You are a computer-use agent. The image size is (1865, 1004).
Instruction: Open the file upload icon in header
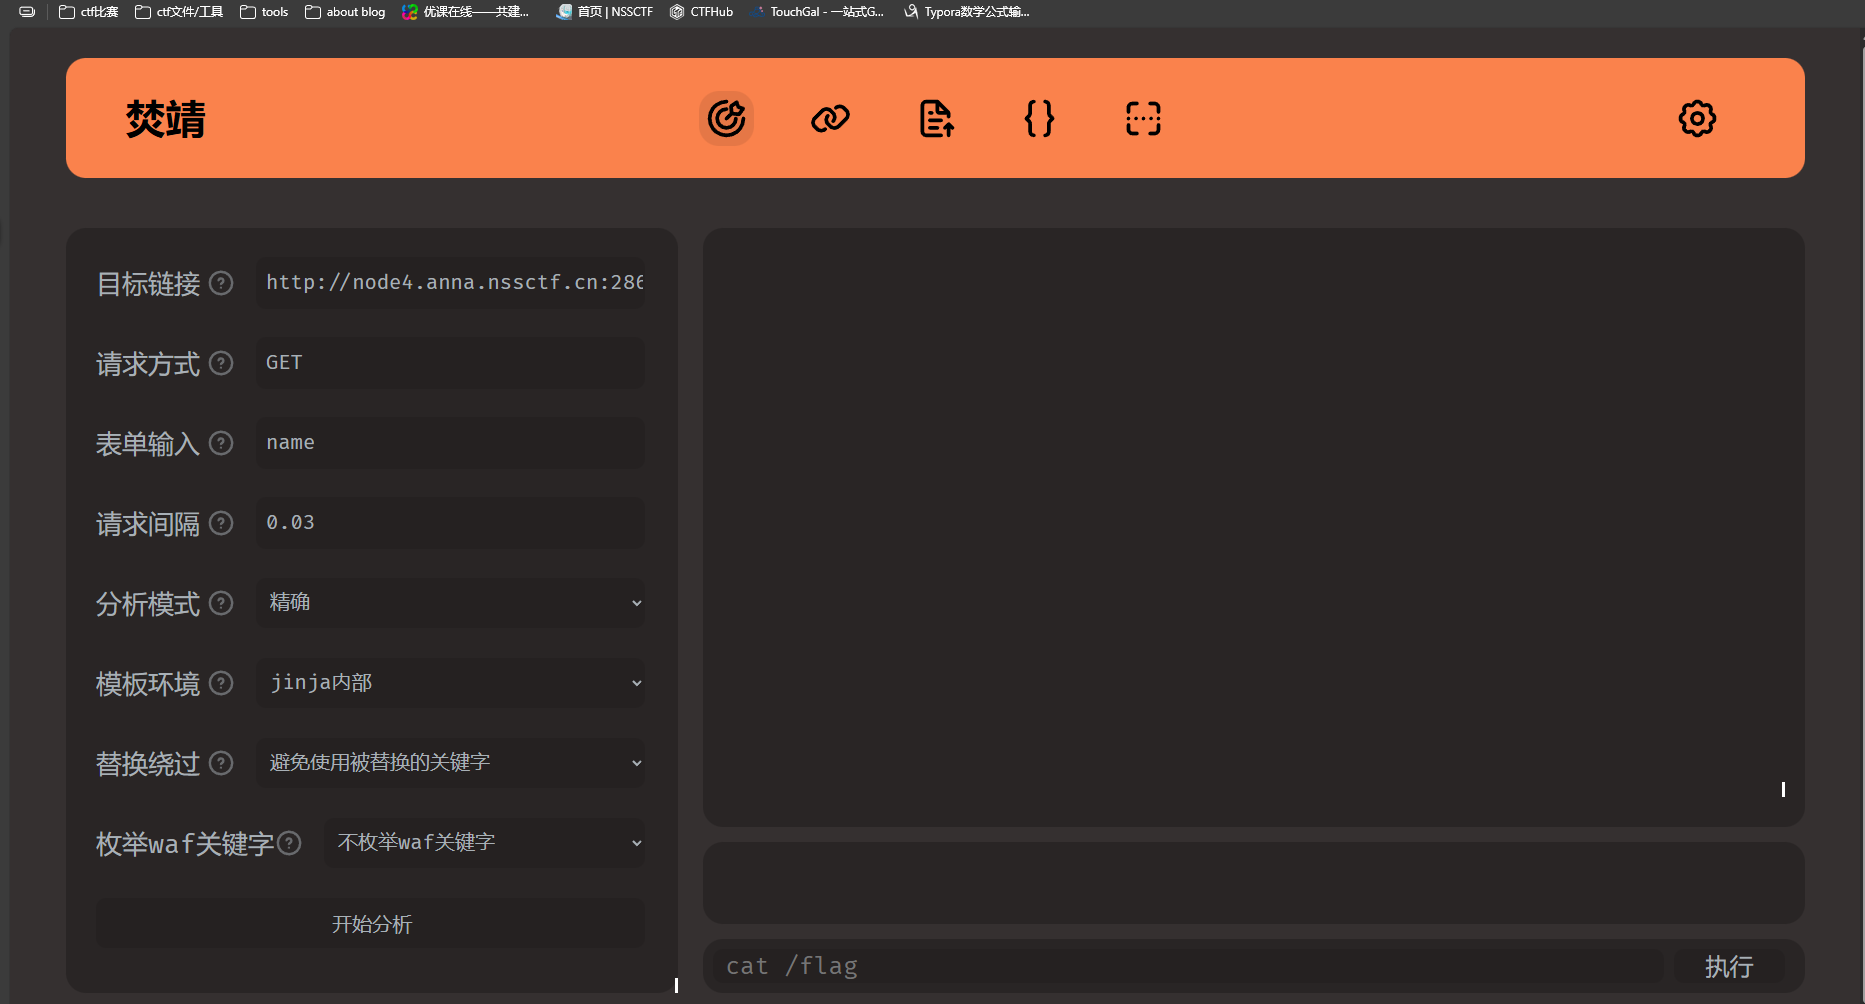[936, 118]
